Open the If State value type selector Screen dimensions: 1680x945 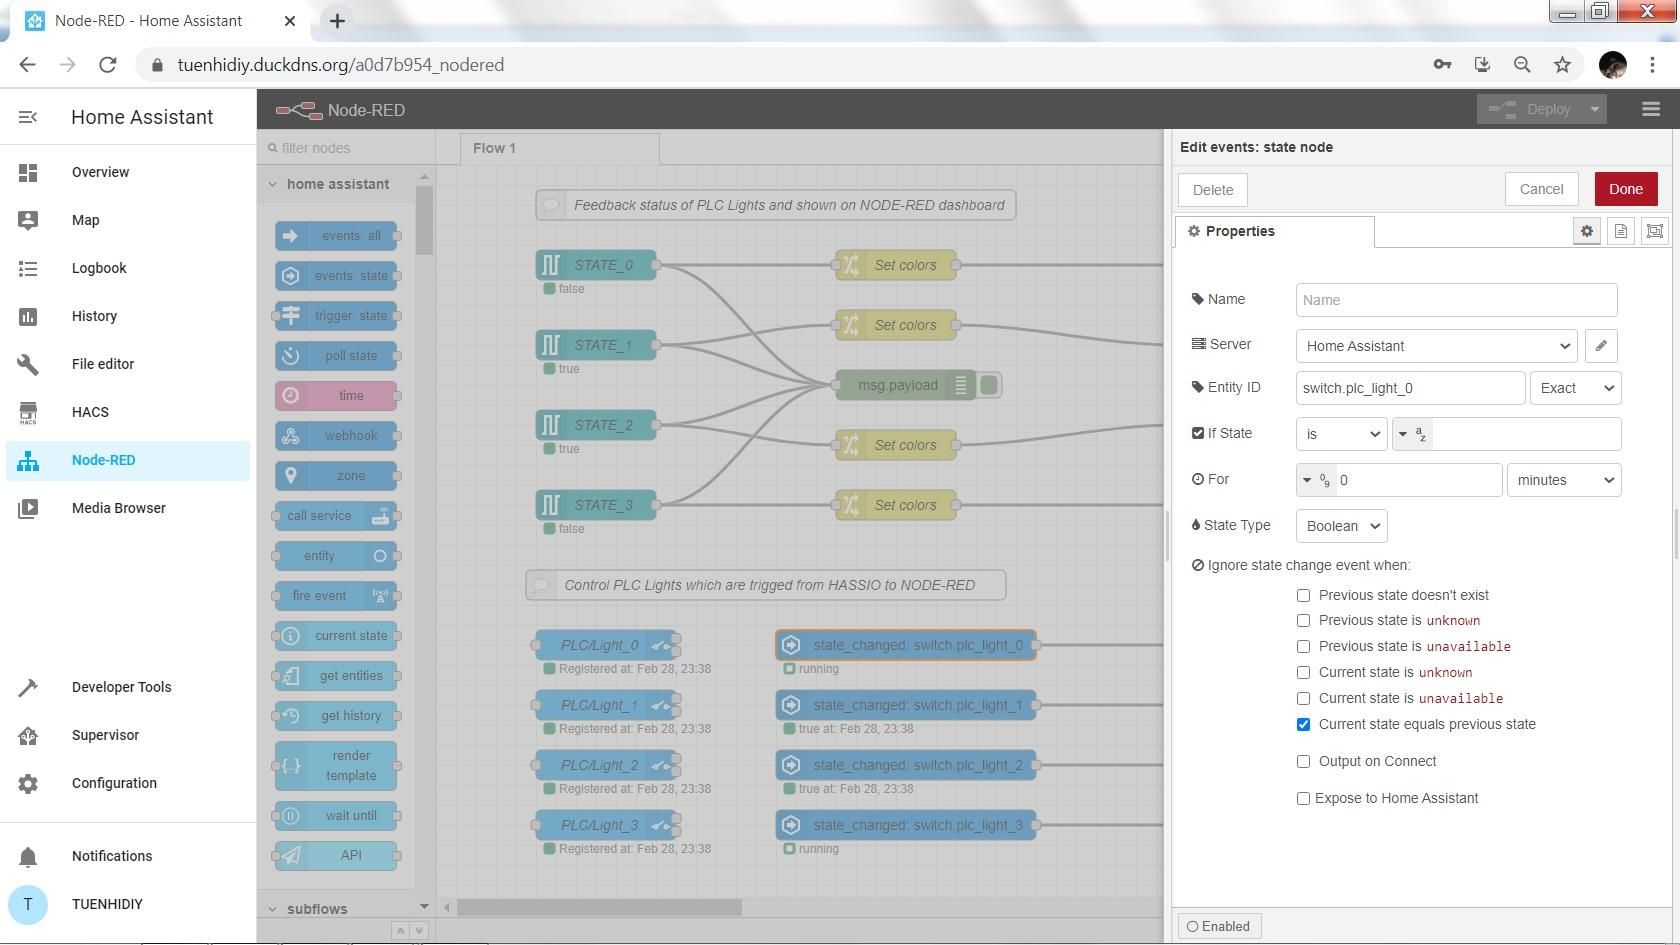click(1413, 434)
